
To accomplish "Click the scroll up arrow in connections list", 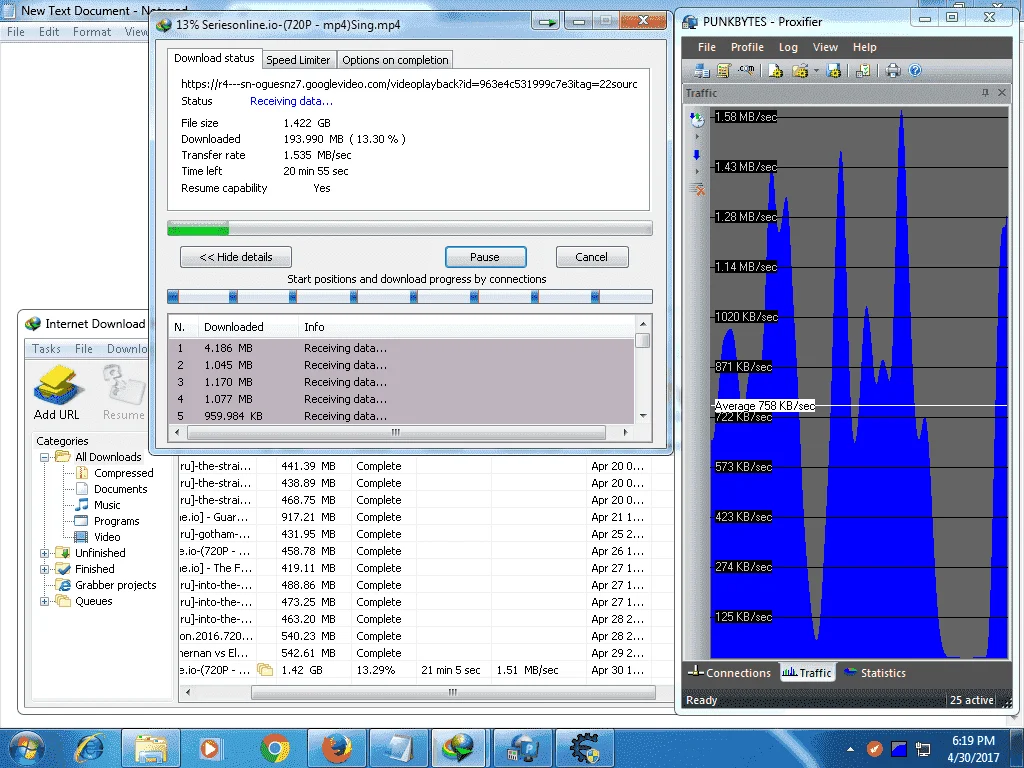I will click(643, 324).
